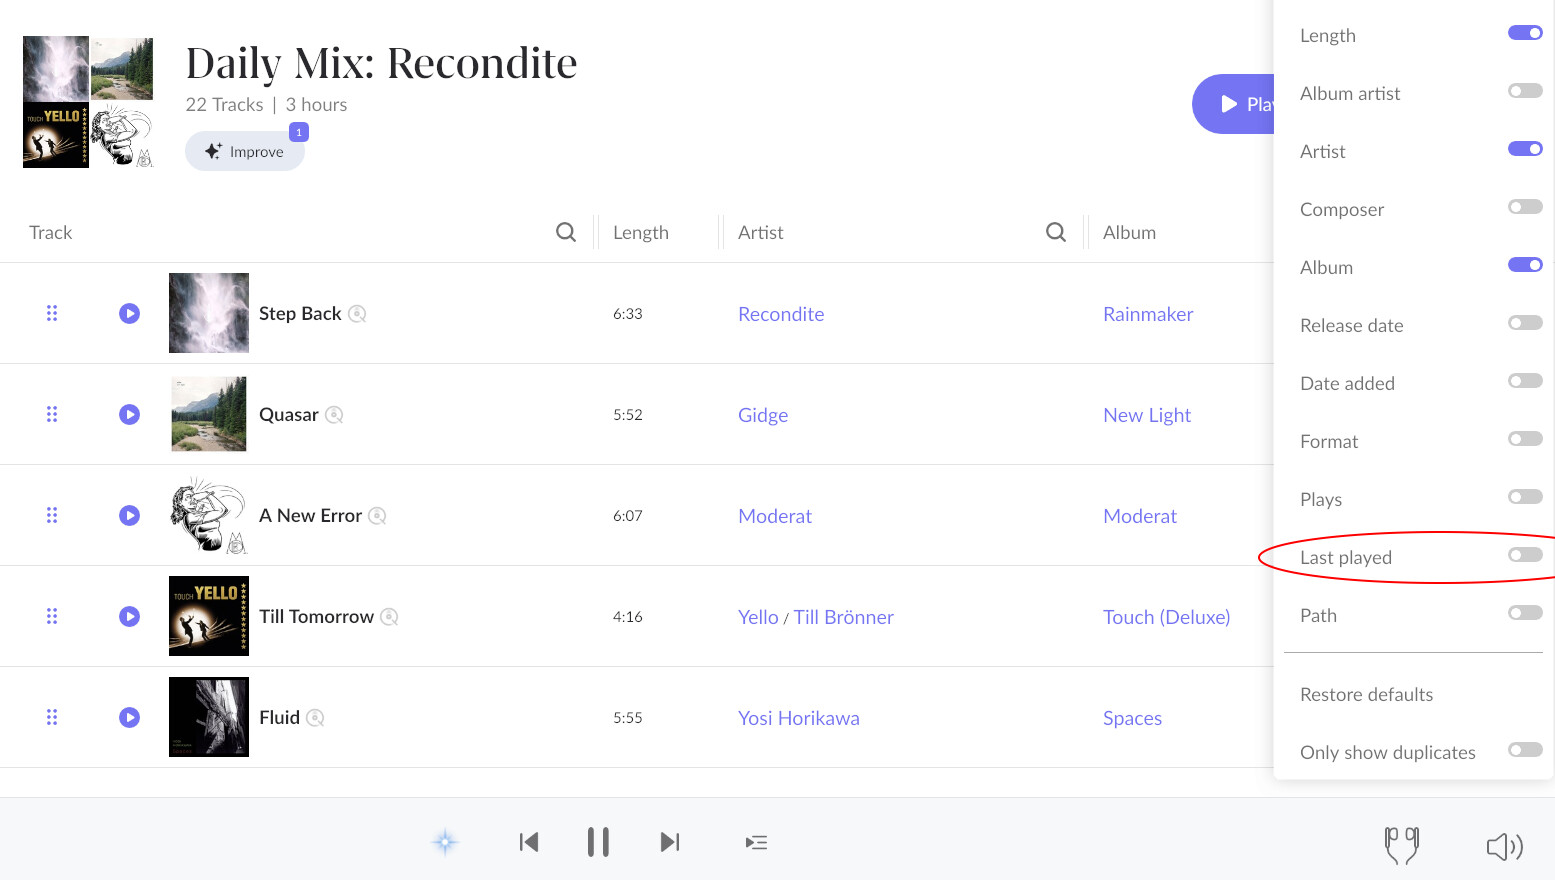Image resolution: width=1555 pixels, height=880 pixels.
Task: Enable the Date added column toggle
Action: 1525,381
